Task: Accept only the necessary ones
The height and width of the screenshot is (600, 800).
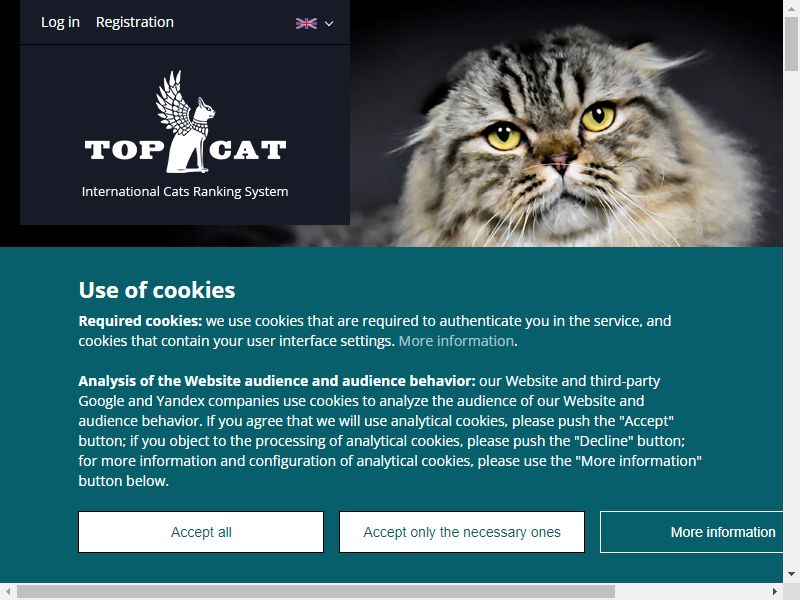Action: pos(462,532)
